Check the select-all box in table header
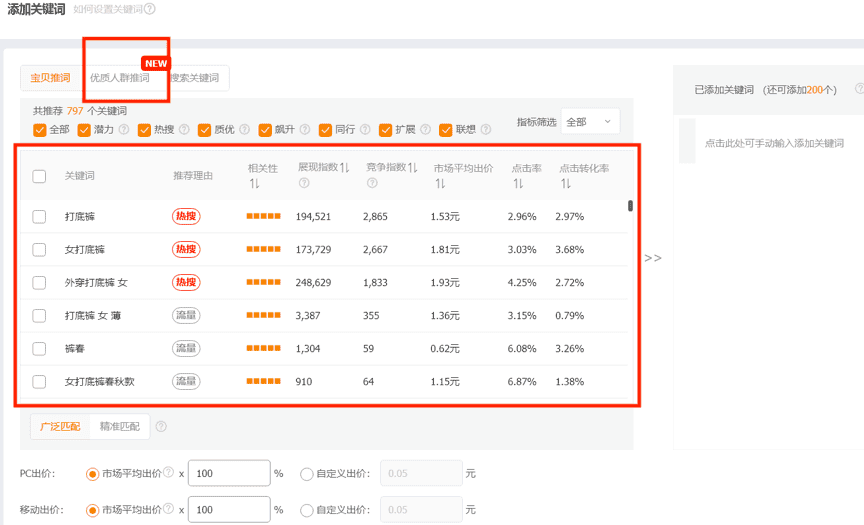Viewport: 864px width, 525px height. (39, 176)
